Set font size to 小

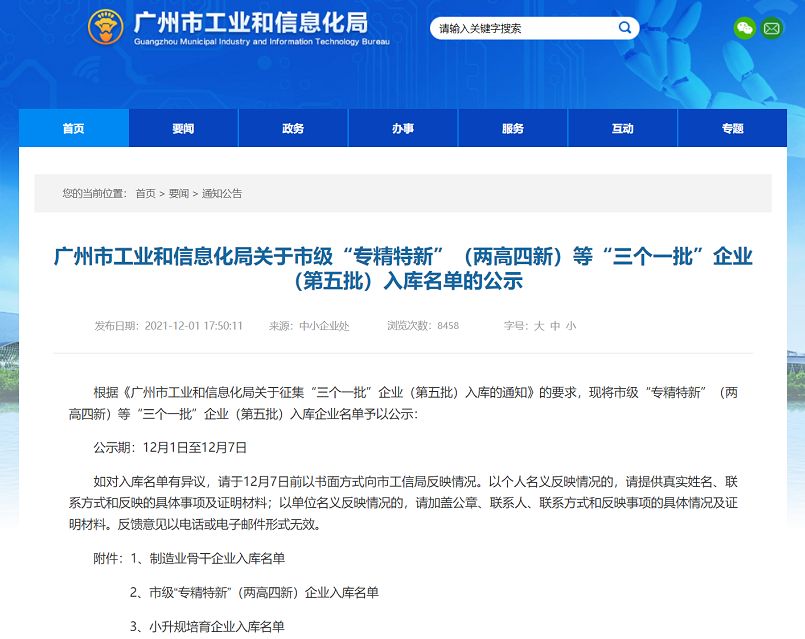571,326
